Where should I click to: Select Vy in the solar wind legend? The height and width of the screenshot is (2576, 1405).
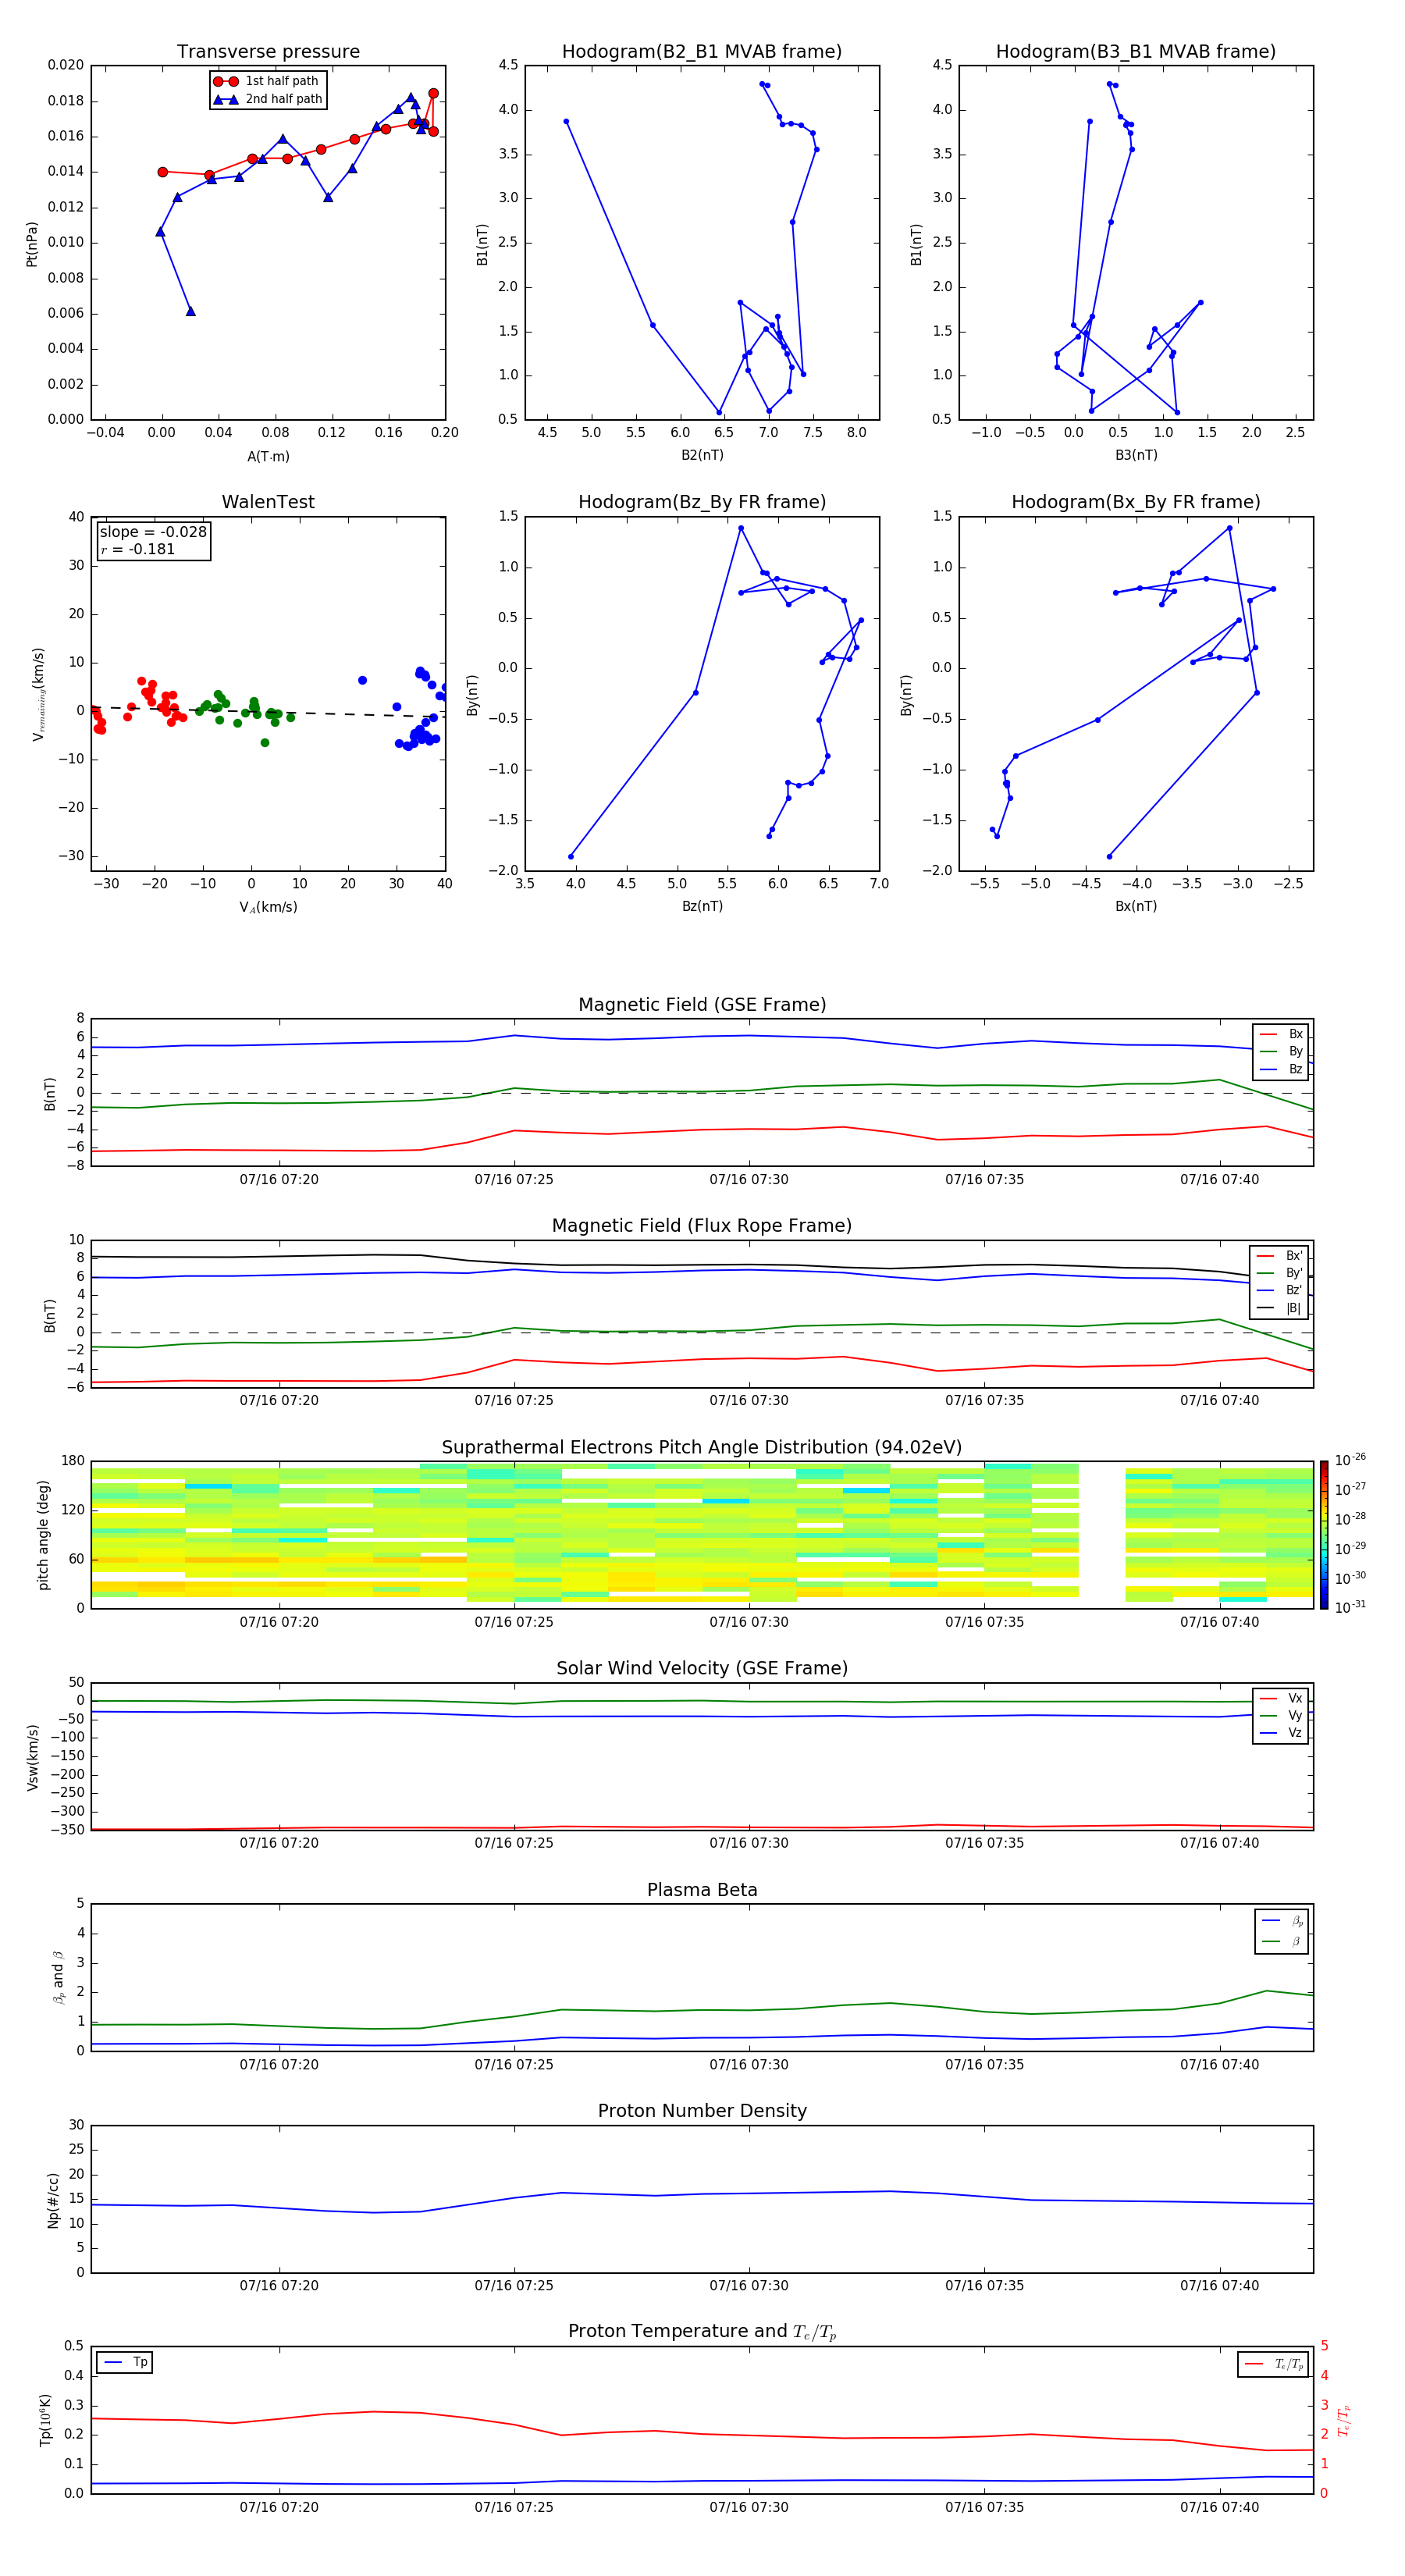(1281, 1715)
